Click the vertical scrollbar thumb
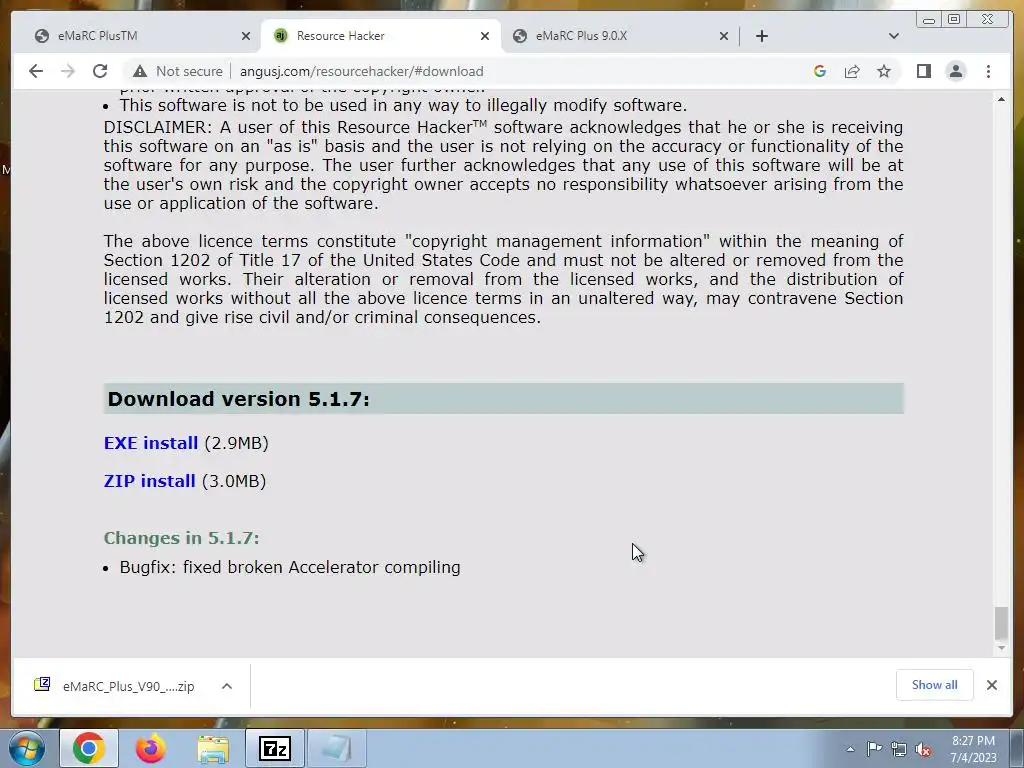This screenshot has height=768, width=1024. click(x=1001, y=623)
